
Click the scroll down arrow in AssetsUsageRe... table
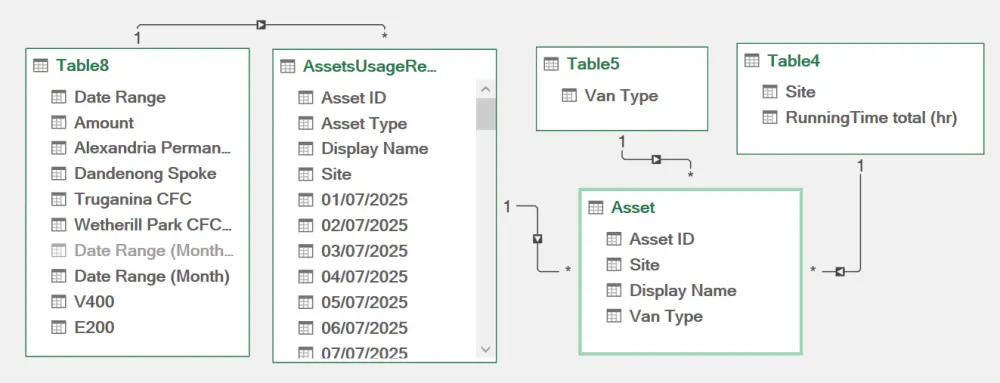pos(486,349)
